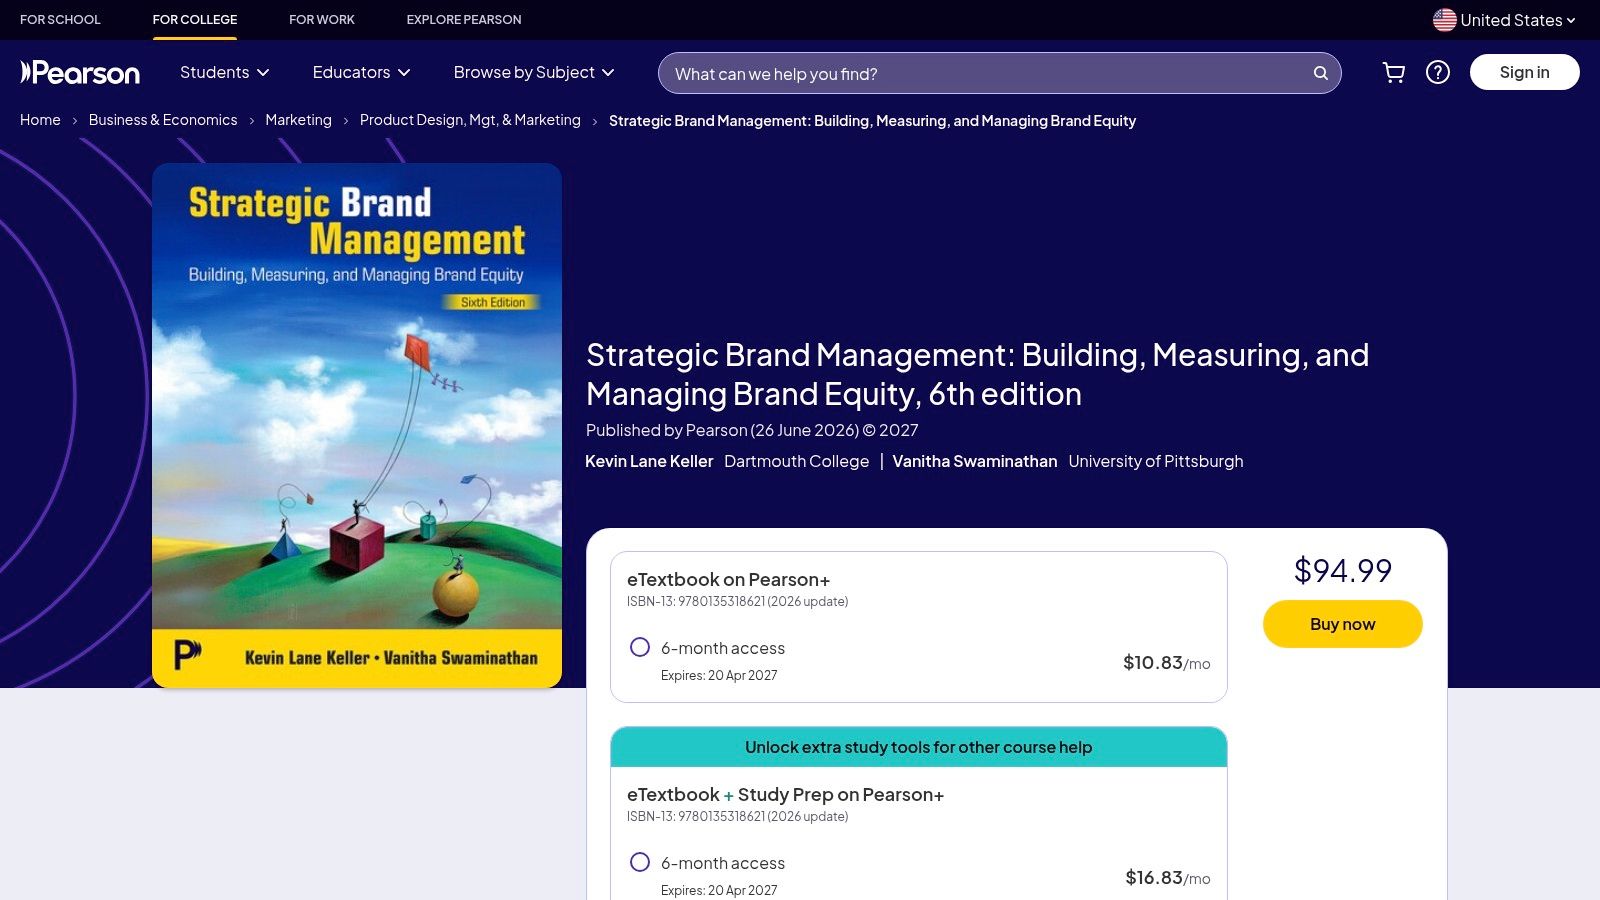Switch to the For College tab
This screenshot has height=900, width=1600.
pos(195,20)
